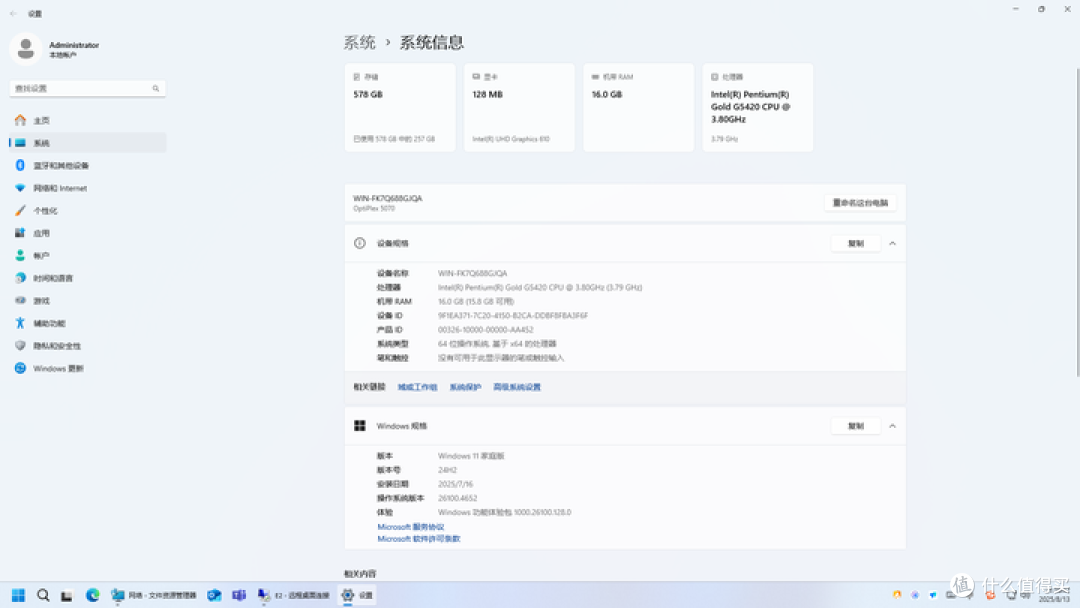Open 蓝牙和其他设备 settings
1080x608 pixels.
point(87,166)
